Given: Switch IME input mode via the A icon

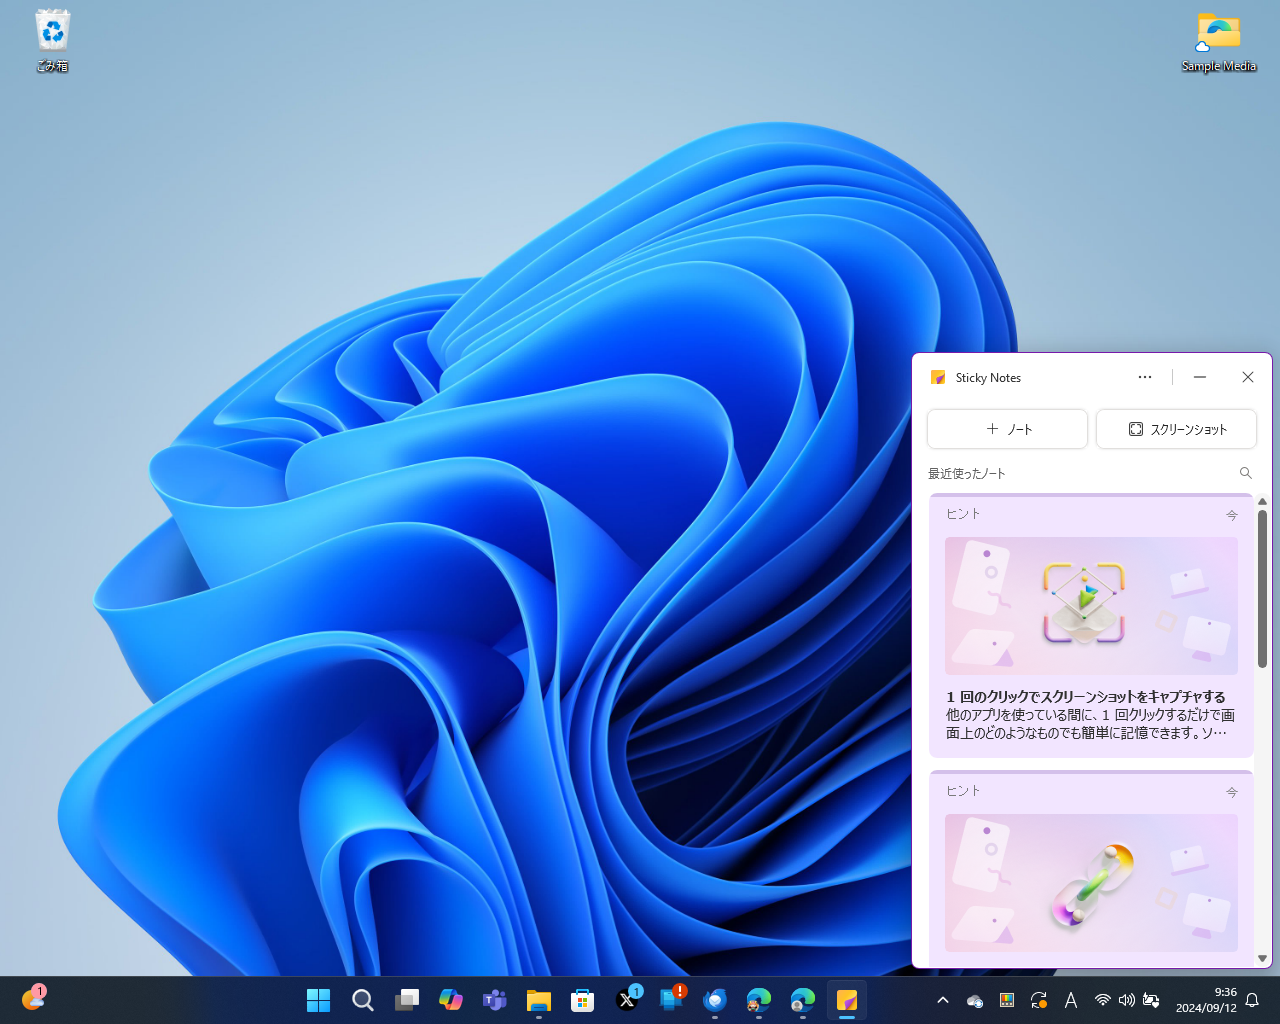Looking at the screenshot, I should click(1070, 999).
